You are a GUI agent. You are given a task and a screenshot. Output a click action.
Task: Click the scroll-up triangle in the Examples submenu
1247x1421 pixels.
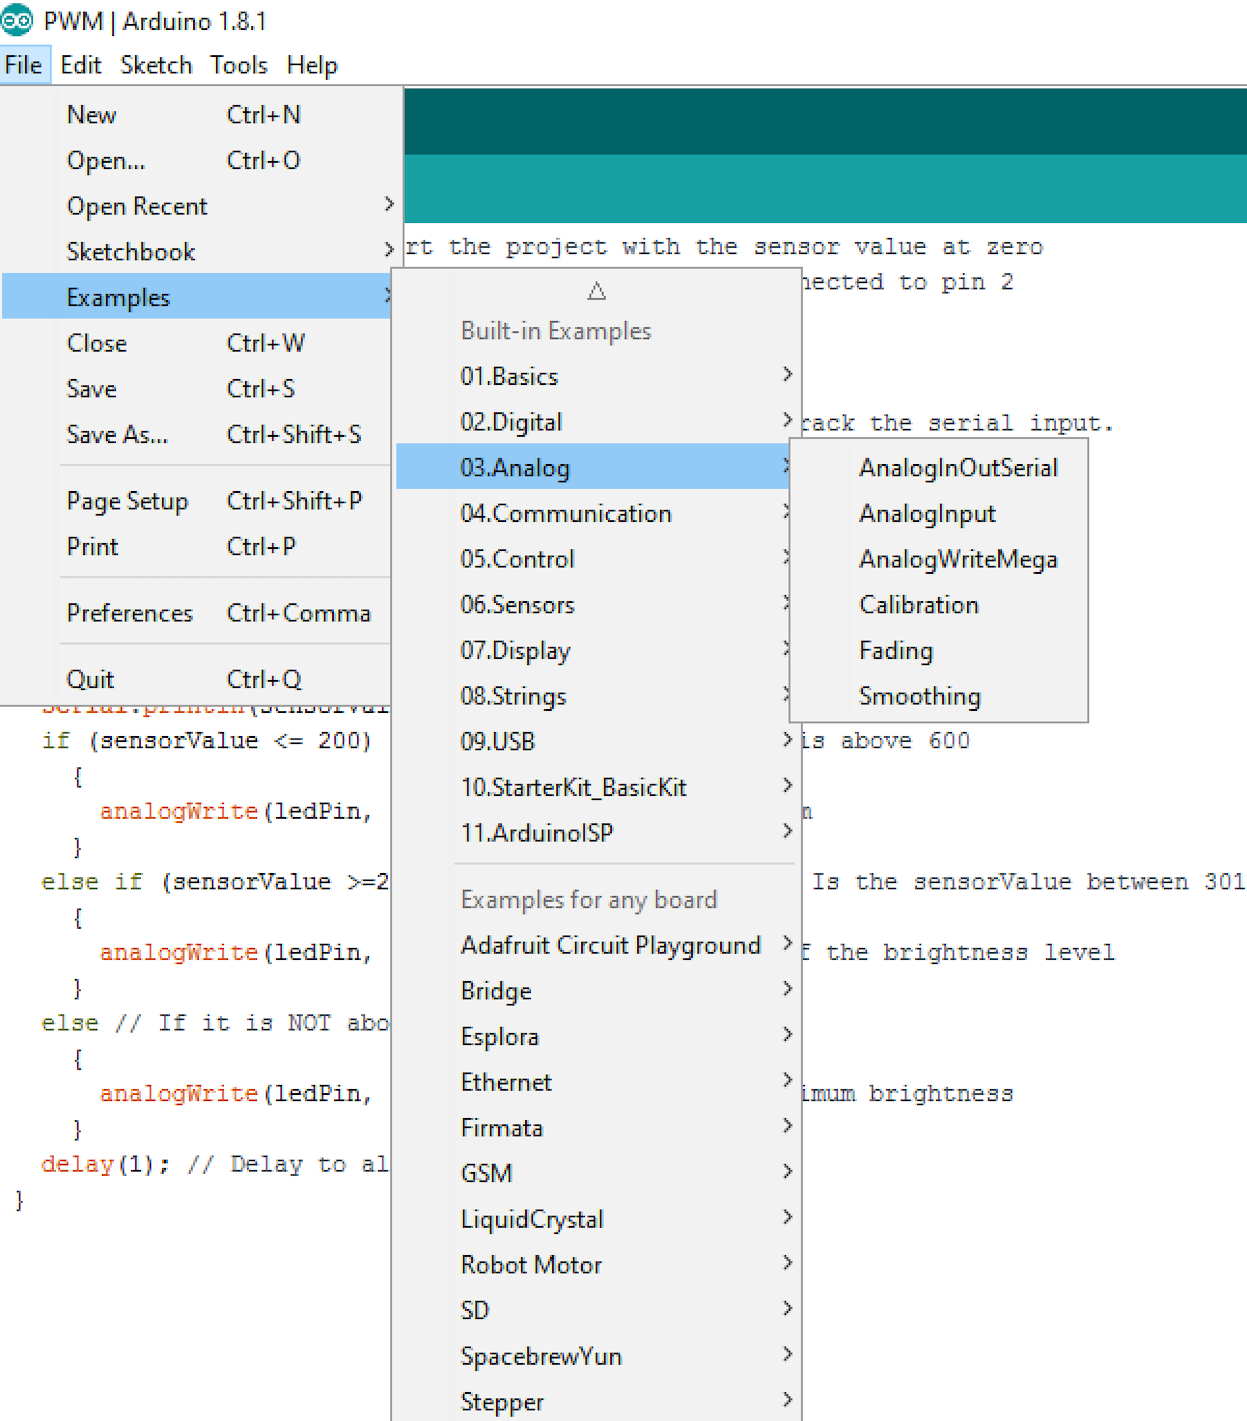pyautogui.click(x=597, y=291)
